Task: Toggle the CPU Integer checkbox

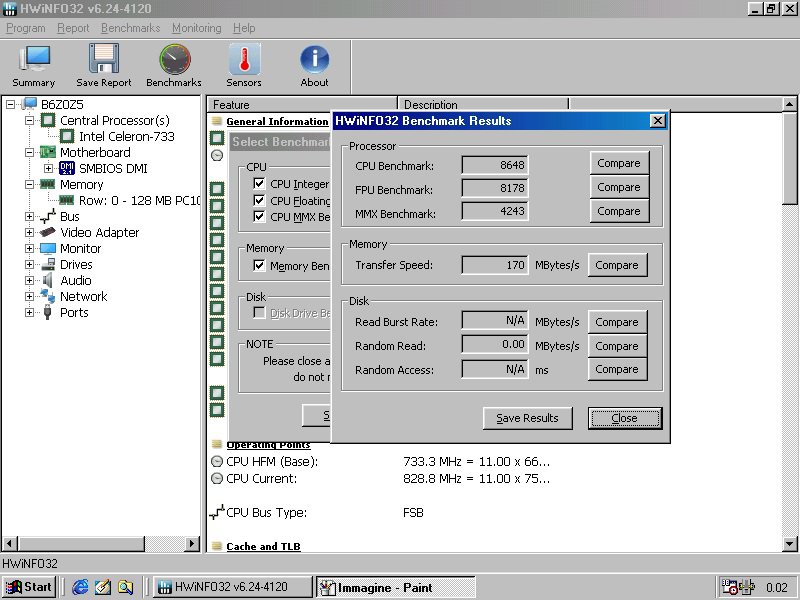Action: pyautogui.click(x=259, y=184)
